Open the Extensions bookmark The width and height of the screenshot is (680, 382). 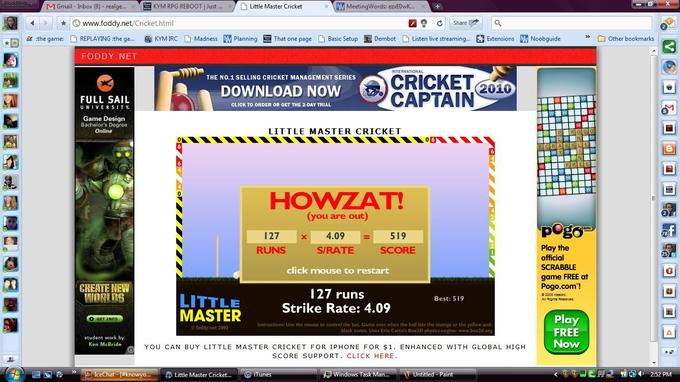click(x=495, y=39)
